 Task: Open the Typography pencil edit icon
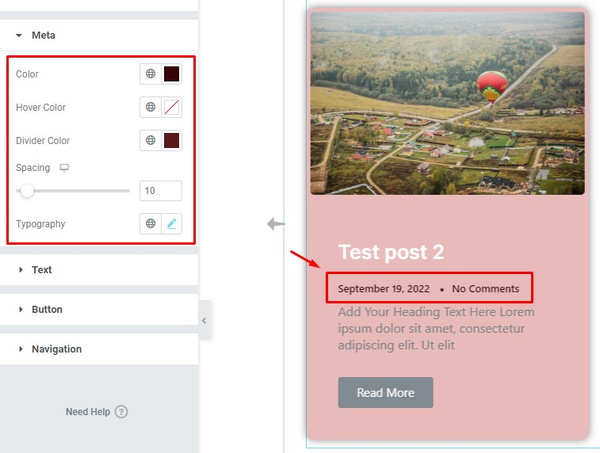[171, 223]
